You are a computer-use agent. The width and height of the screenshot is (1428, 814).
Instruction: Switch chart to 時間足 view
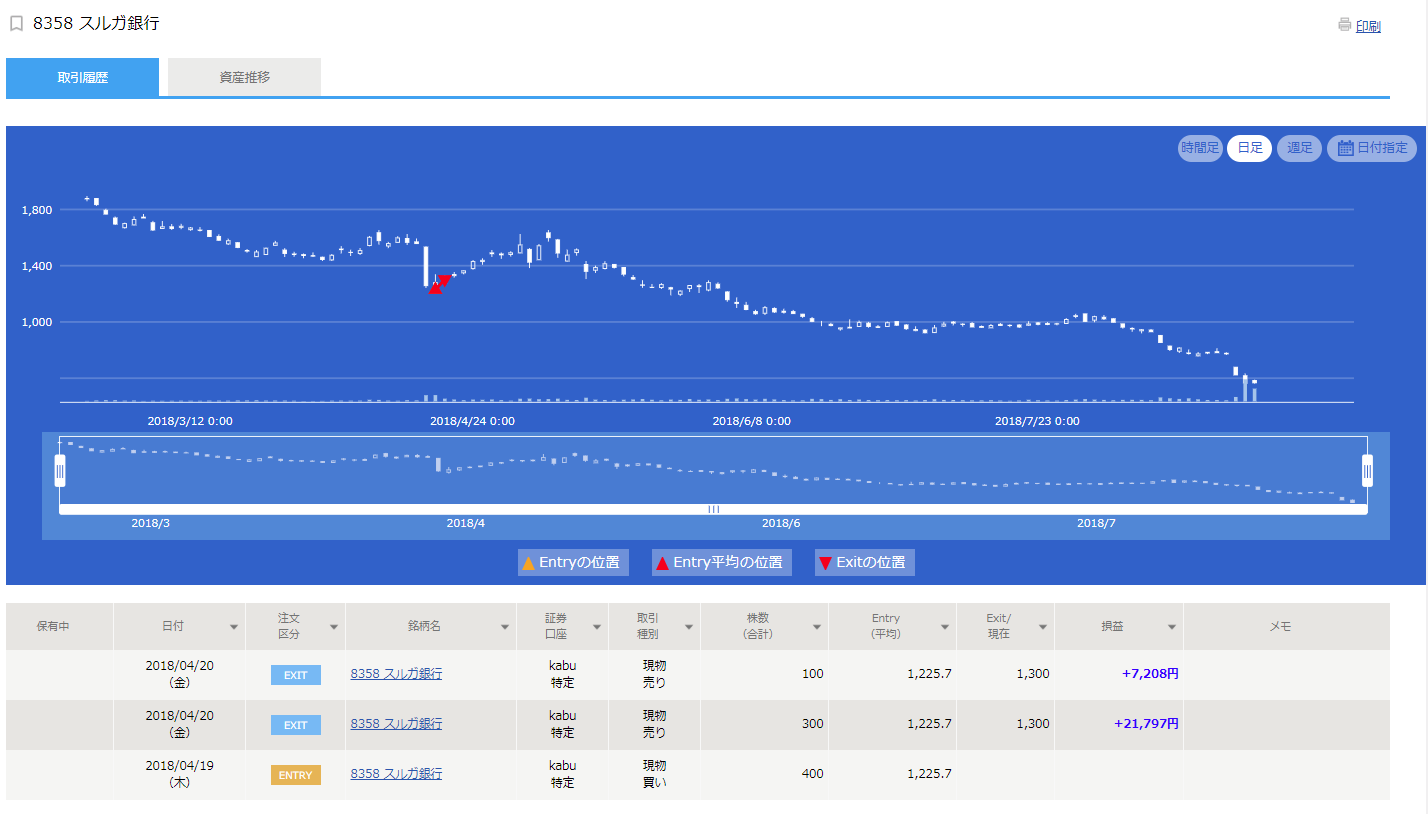(x=1200, y=148)
